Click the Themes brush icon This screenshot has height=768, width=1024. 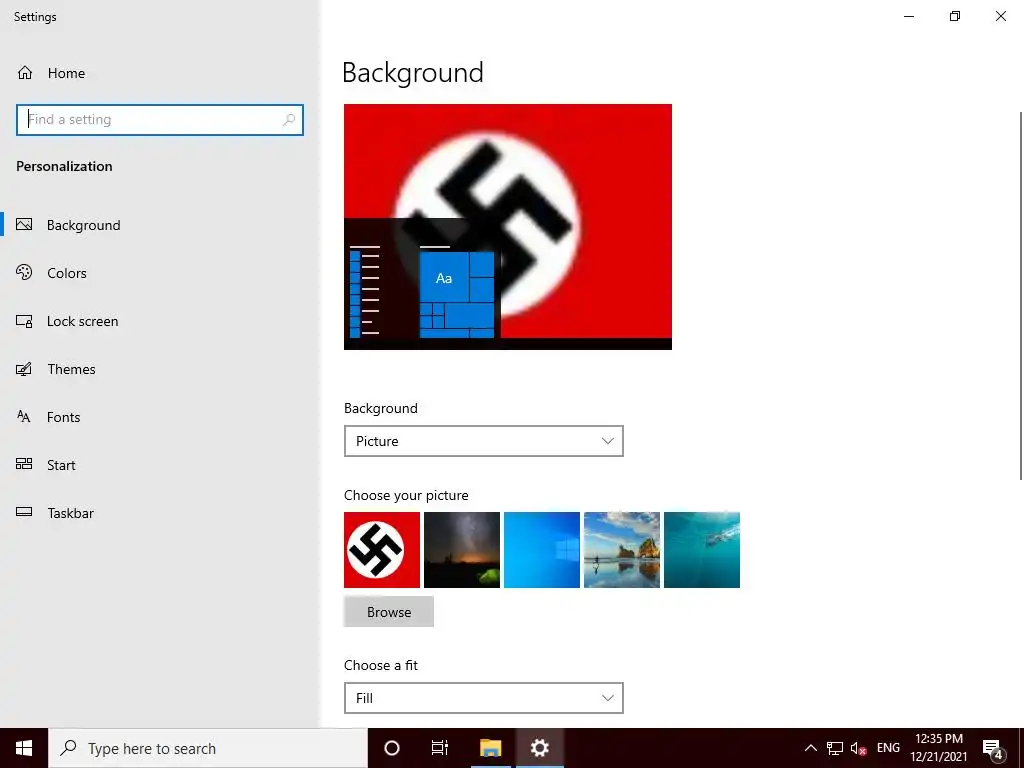(24, 369)
